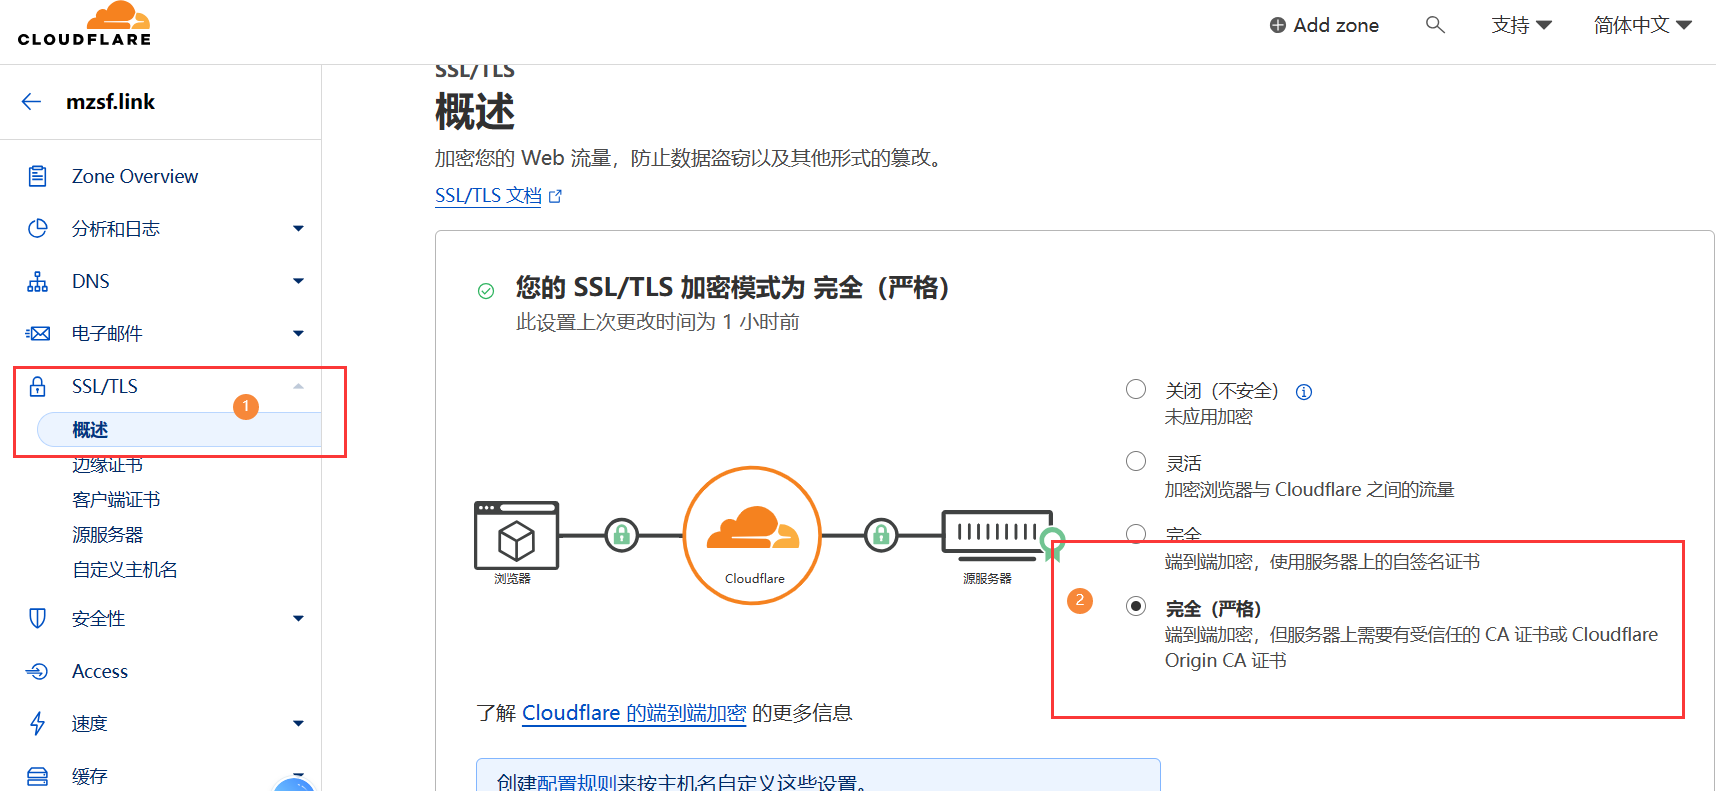The width and height of the screenshot is (1716, 791).
Task: Expand the DNS menu arrow
Action: [298, 281]
